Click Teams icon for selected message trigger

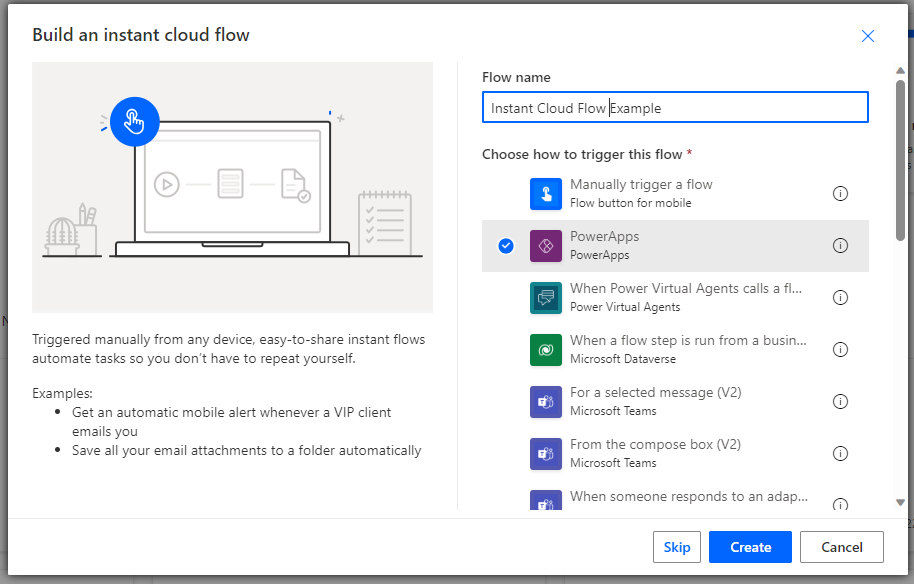point(546,402)
